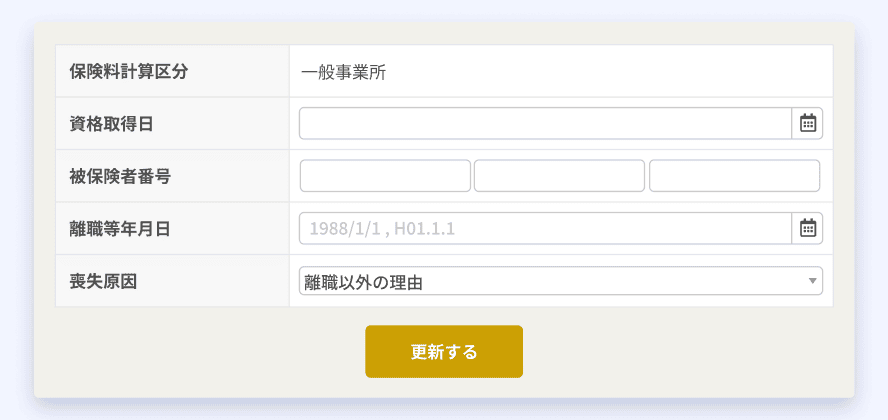Click the 被保険者番号 row label

(120, 177)
